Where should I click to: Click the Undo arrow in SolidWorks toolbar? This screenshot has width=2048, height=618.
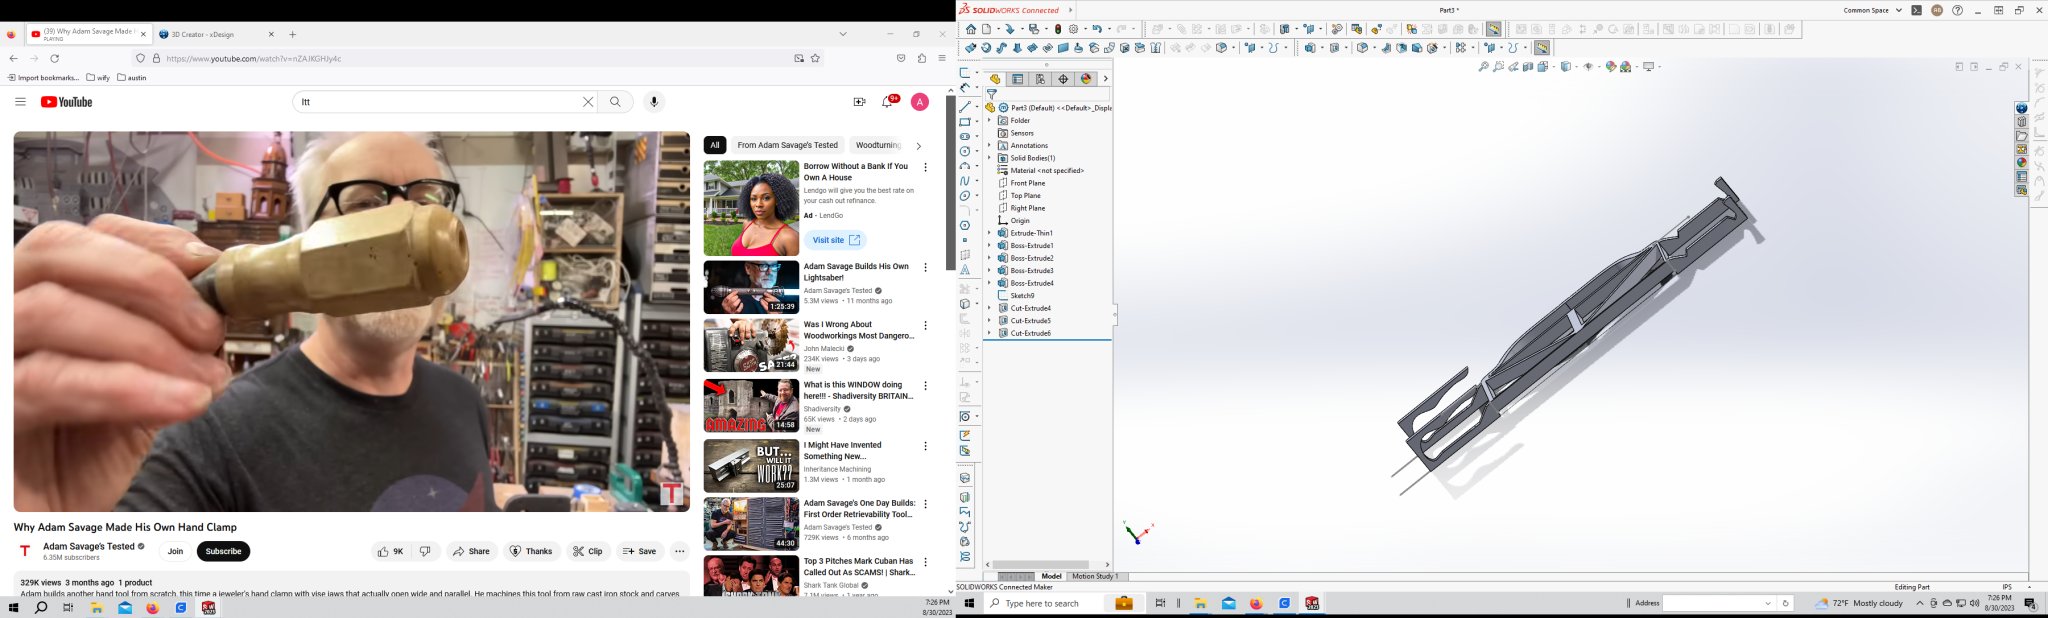coord(1097,30)
